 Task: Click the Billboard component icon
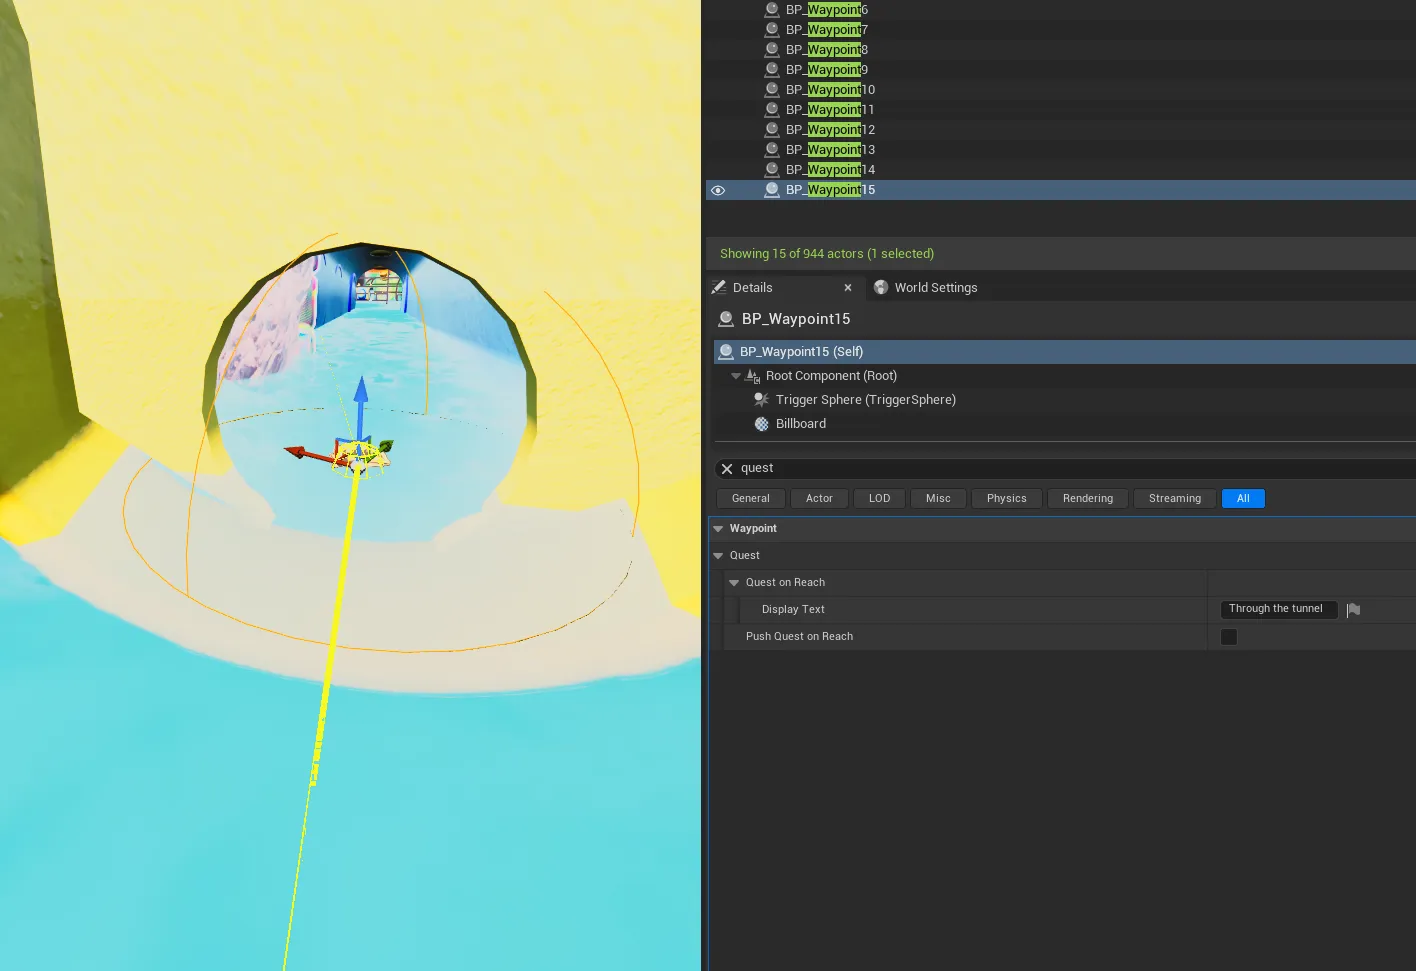[x=761, y=424]
